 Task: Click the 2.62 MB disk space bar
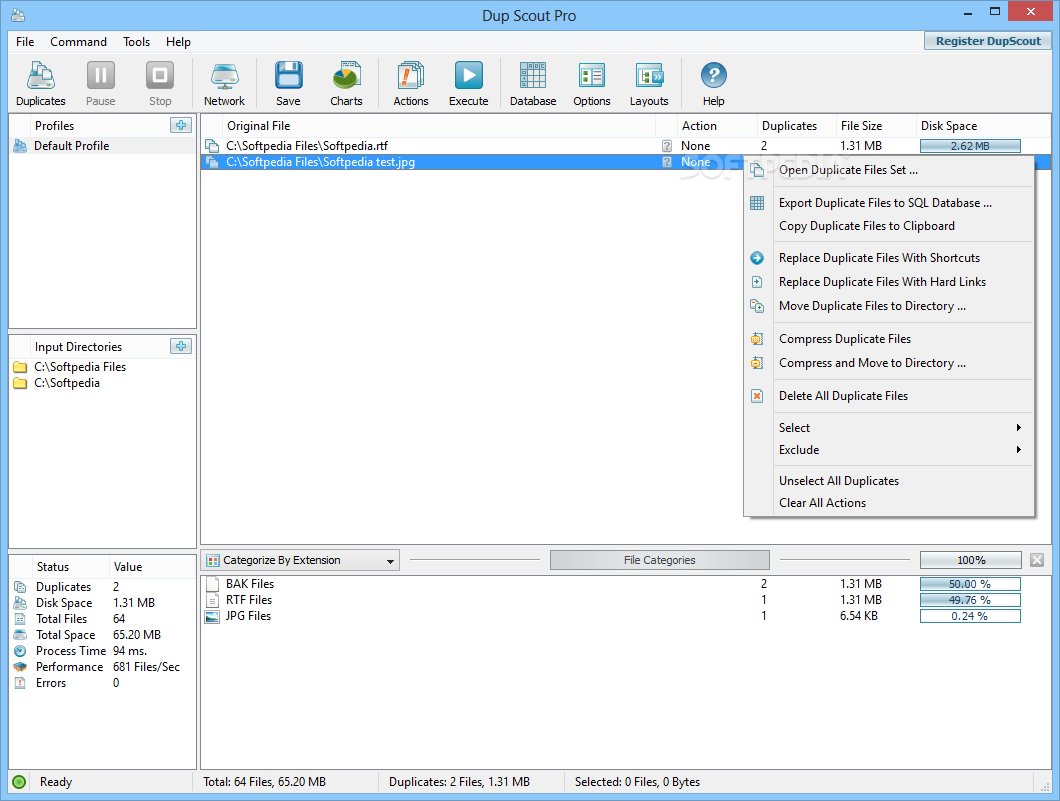click(970, 146)
